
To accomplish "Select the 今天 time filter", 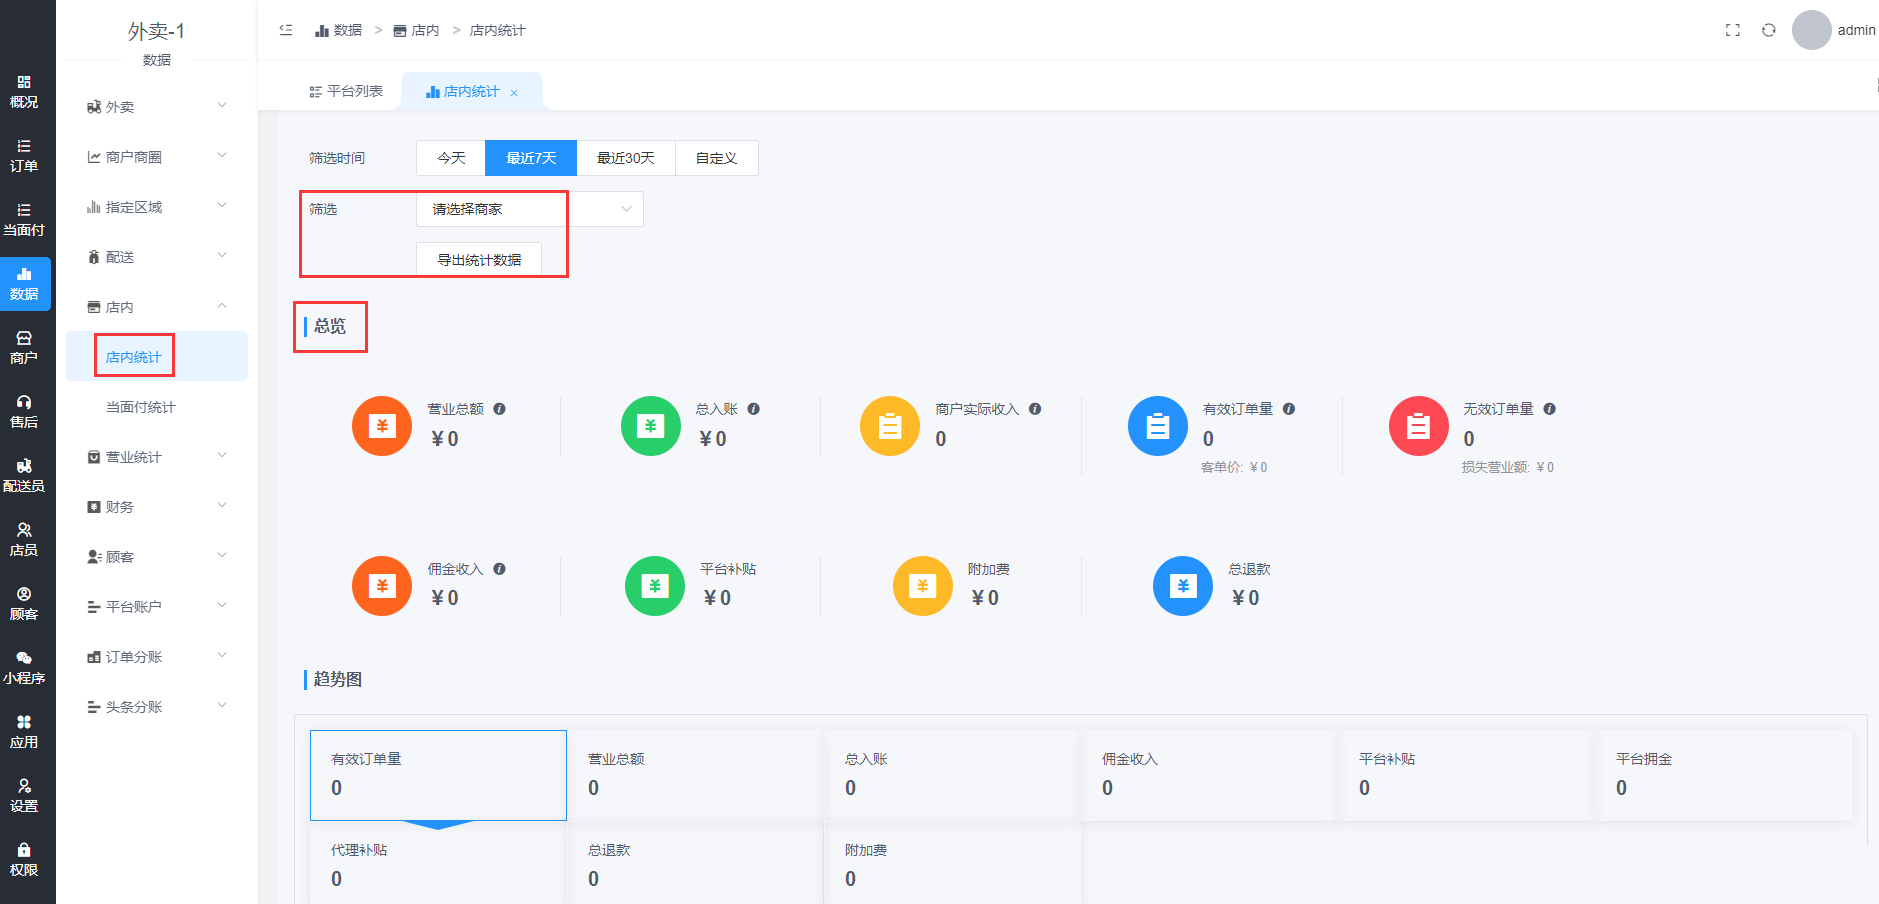I will (451, 158).
